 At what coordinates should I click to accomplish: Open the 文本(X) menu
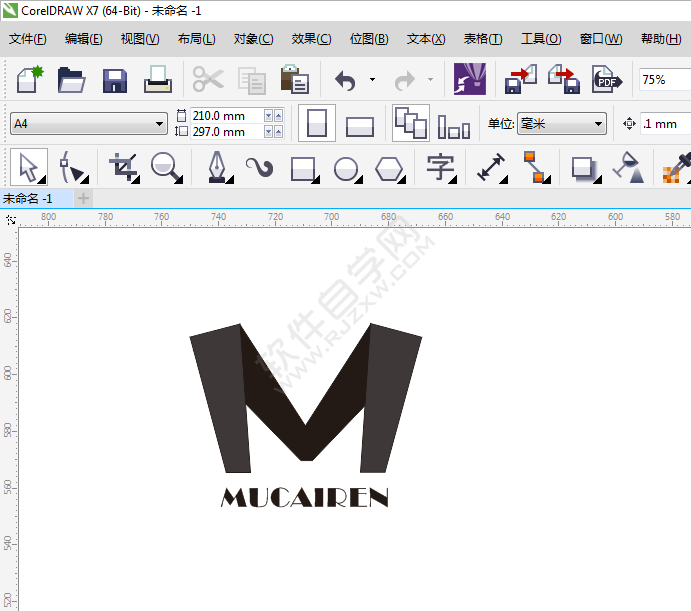click(426, 39)
